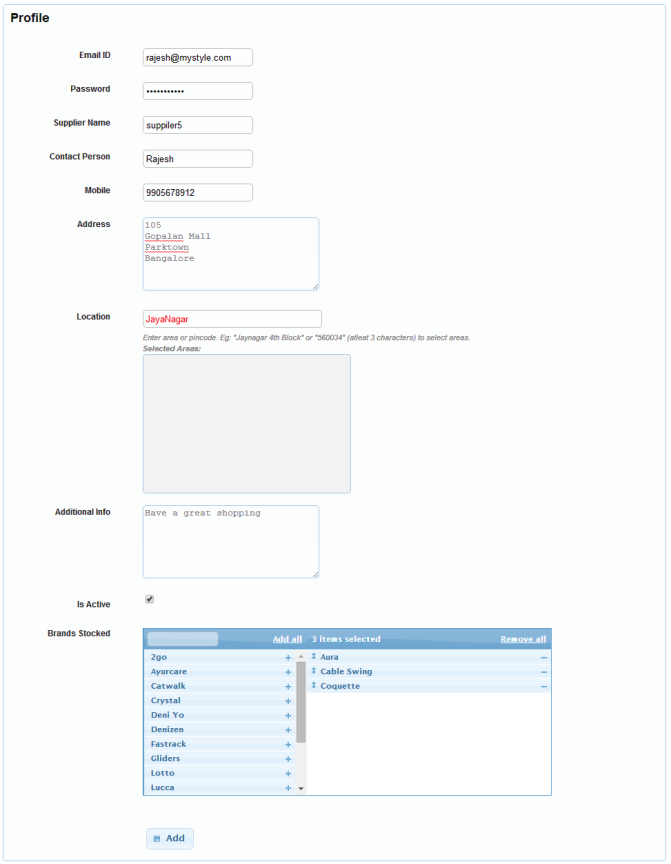Image resolution: width=671 pixels, height=864 pixels.
Task: Click brand list scrollbar up arrow
Action: point(301,656)
